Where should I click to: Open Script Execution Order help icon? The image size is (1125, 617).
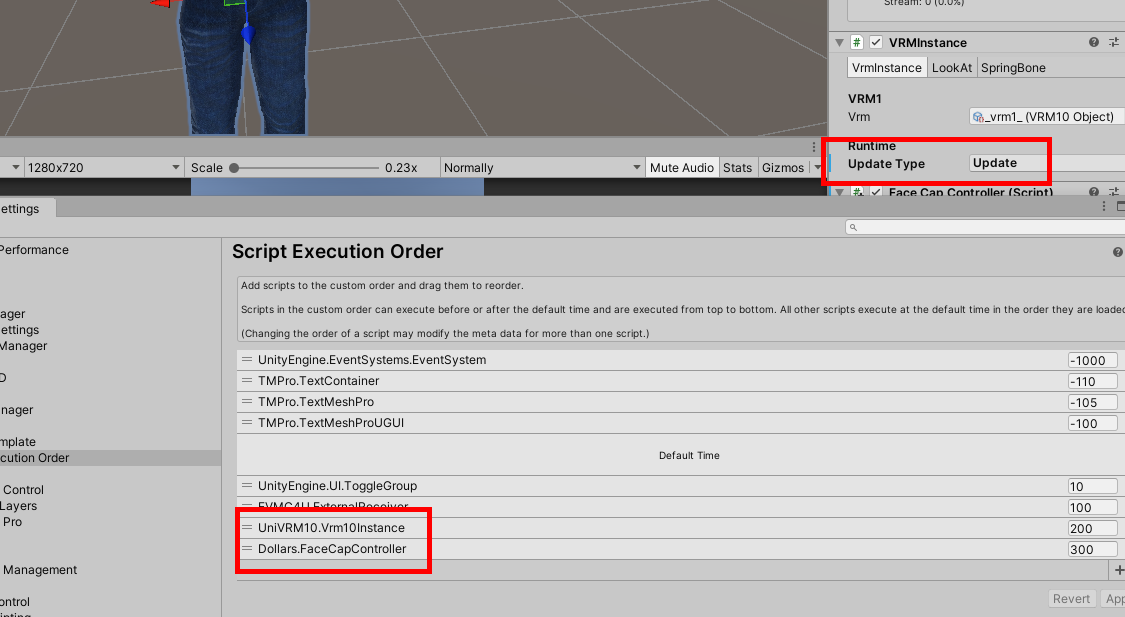click(1117, 252)
